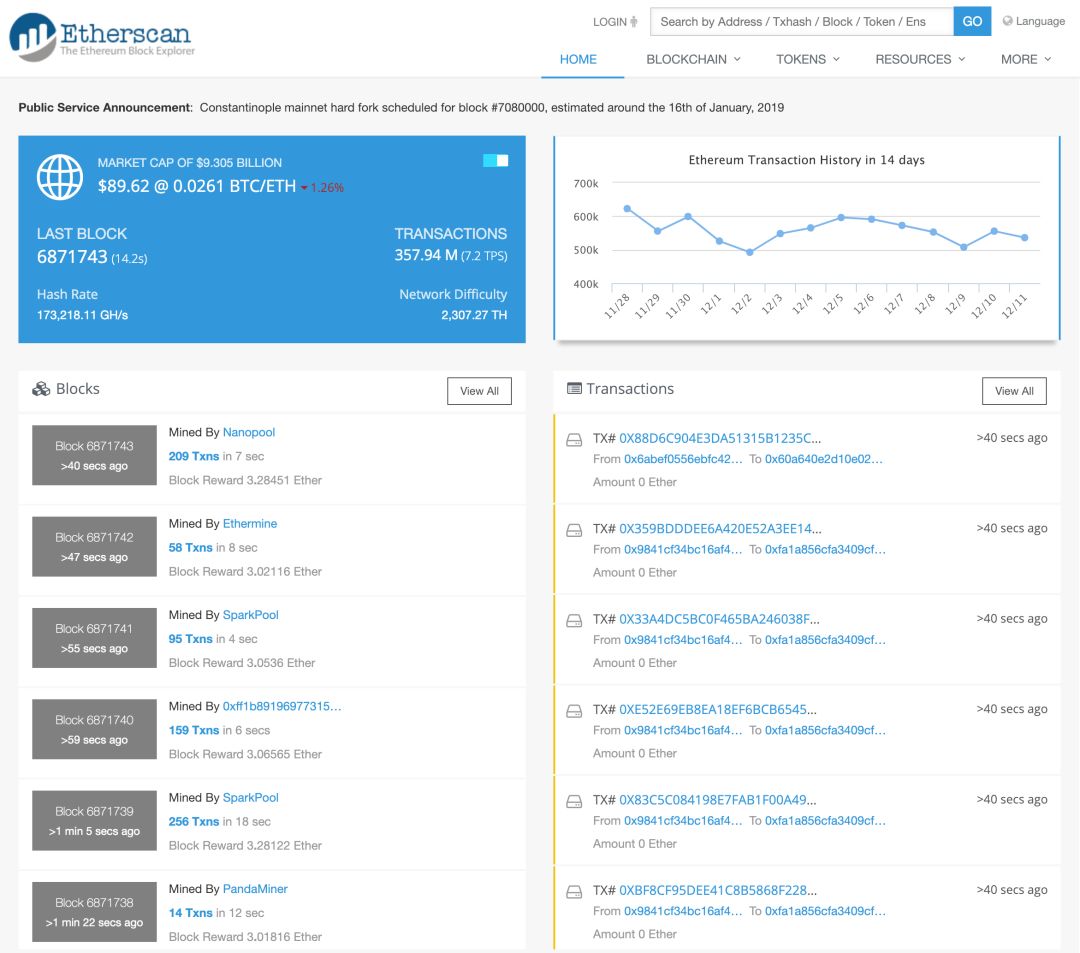
Task: Open the Nanopool miner link
Action: 249,432
